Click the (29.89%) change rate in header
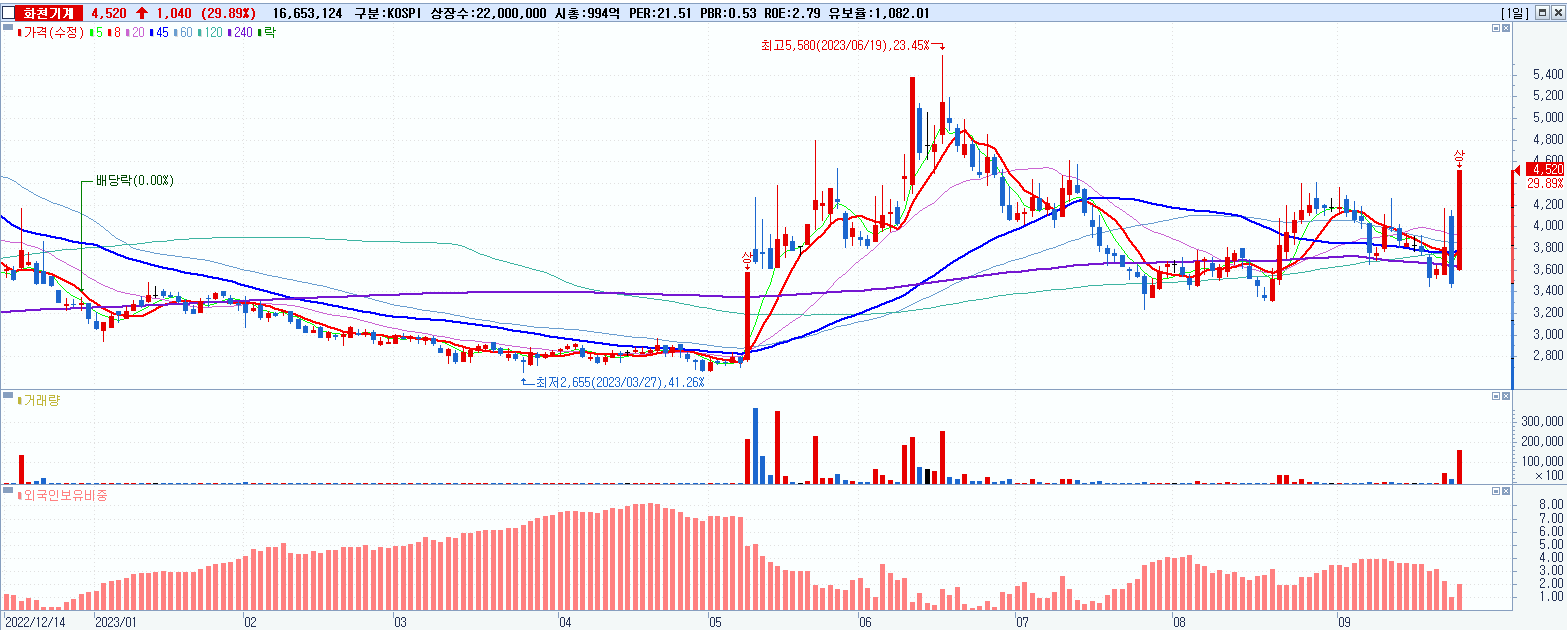This screenshot has height=630, width=1567. (227, 13)
